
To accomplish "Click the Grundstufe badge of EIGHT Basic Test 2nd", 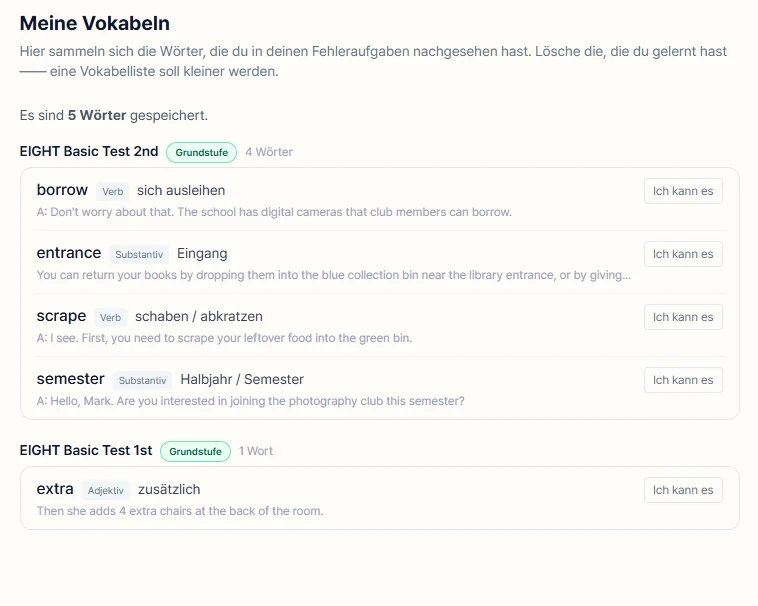I will pyautogui.click(x=201, y=152).
